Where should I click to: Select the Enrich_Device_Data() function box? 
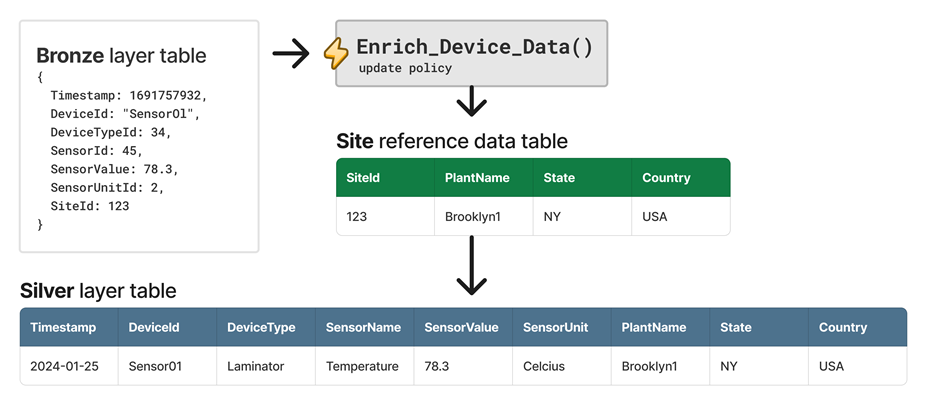pos(472,53)
